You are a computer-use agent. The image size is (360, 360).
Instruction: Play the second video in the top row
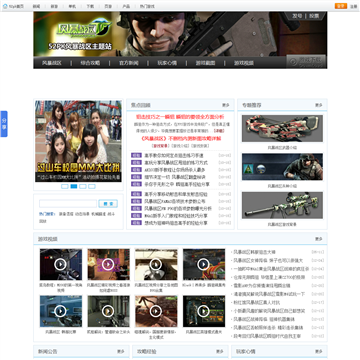coord(108,265)
